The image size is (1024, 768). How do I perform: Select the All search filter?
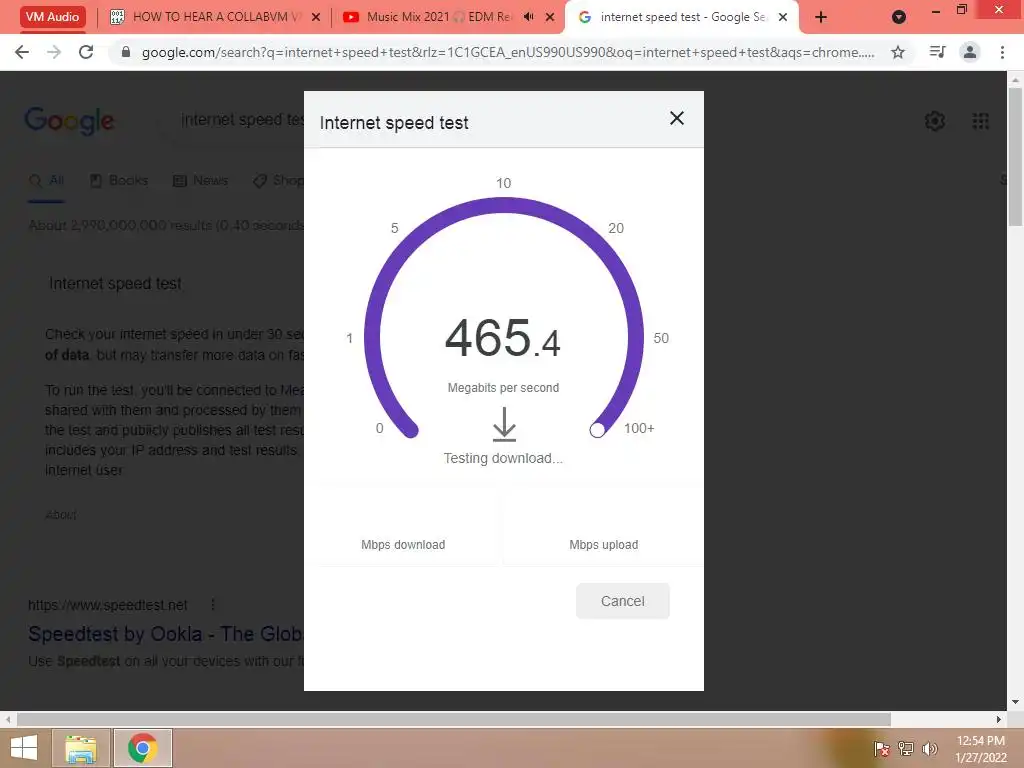coord(47,180)
